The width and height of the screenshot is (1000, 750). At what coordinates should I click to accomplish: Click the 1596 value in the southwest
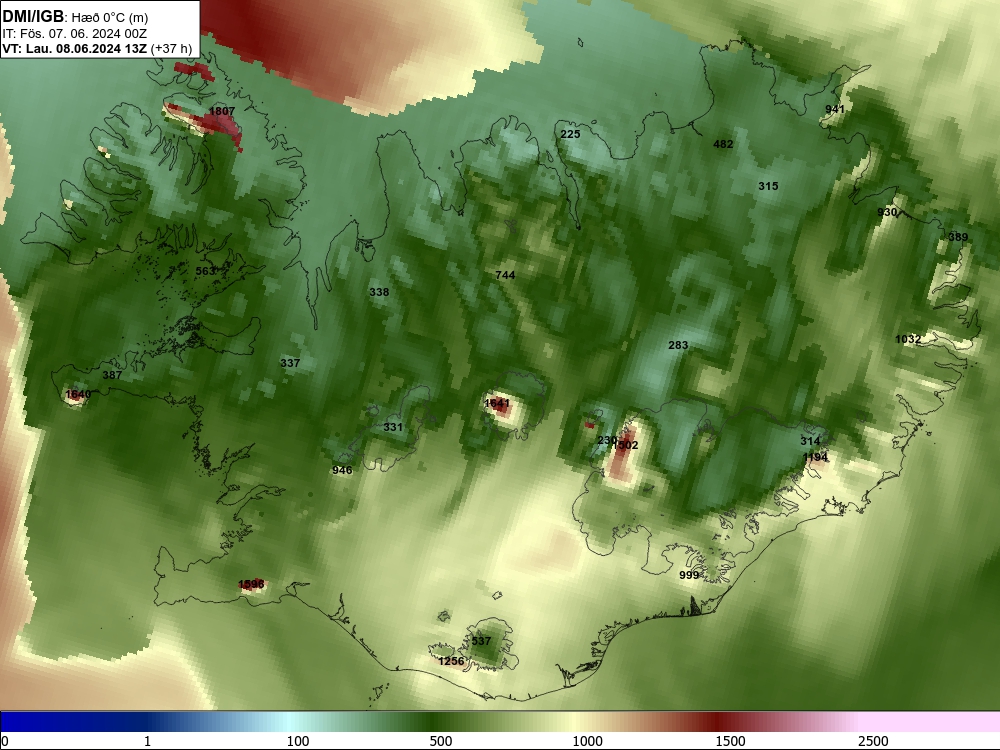251,585
